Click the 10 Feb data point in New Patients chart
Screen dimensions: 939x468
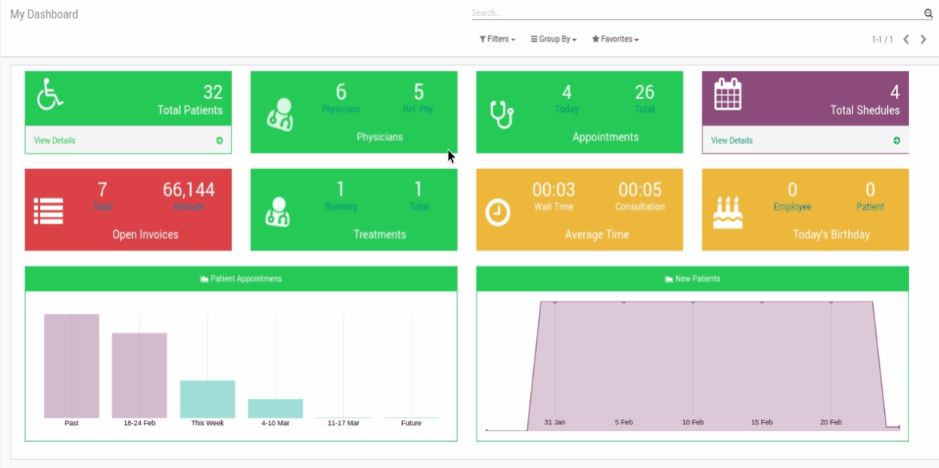pyautogui.click(x=693, y=301)
